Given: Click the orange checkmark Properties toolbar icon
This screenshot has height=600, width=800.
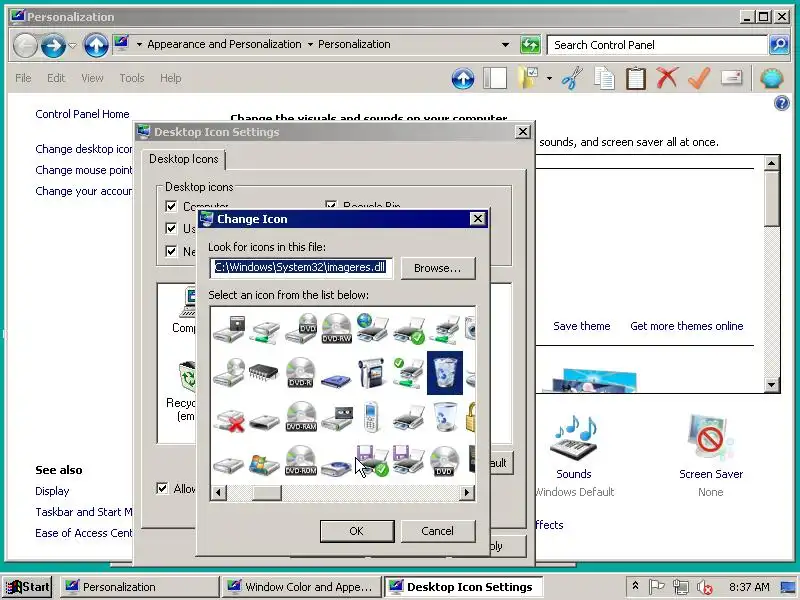Looking at the screenshot, I should [699, 78].
